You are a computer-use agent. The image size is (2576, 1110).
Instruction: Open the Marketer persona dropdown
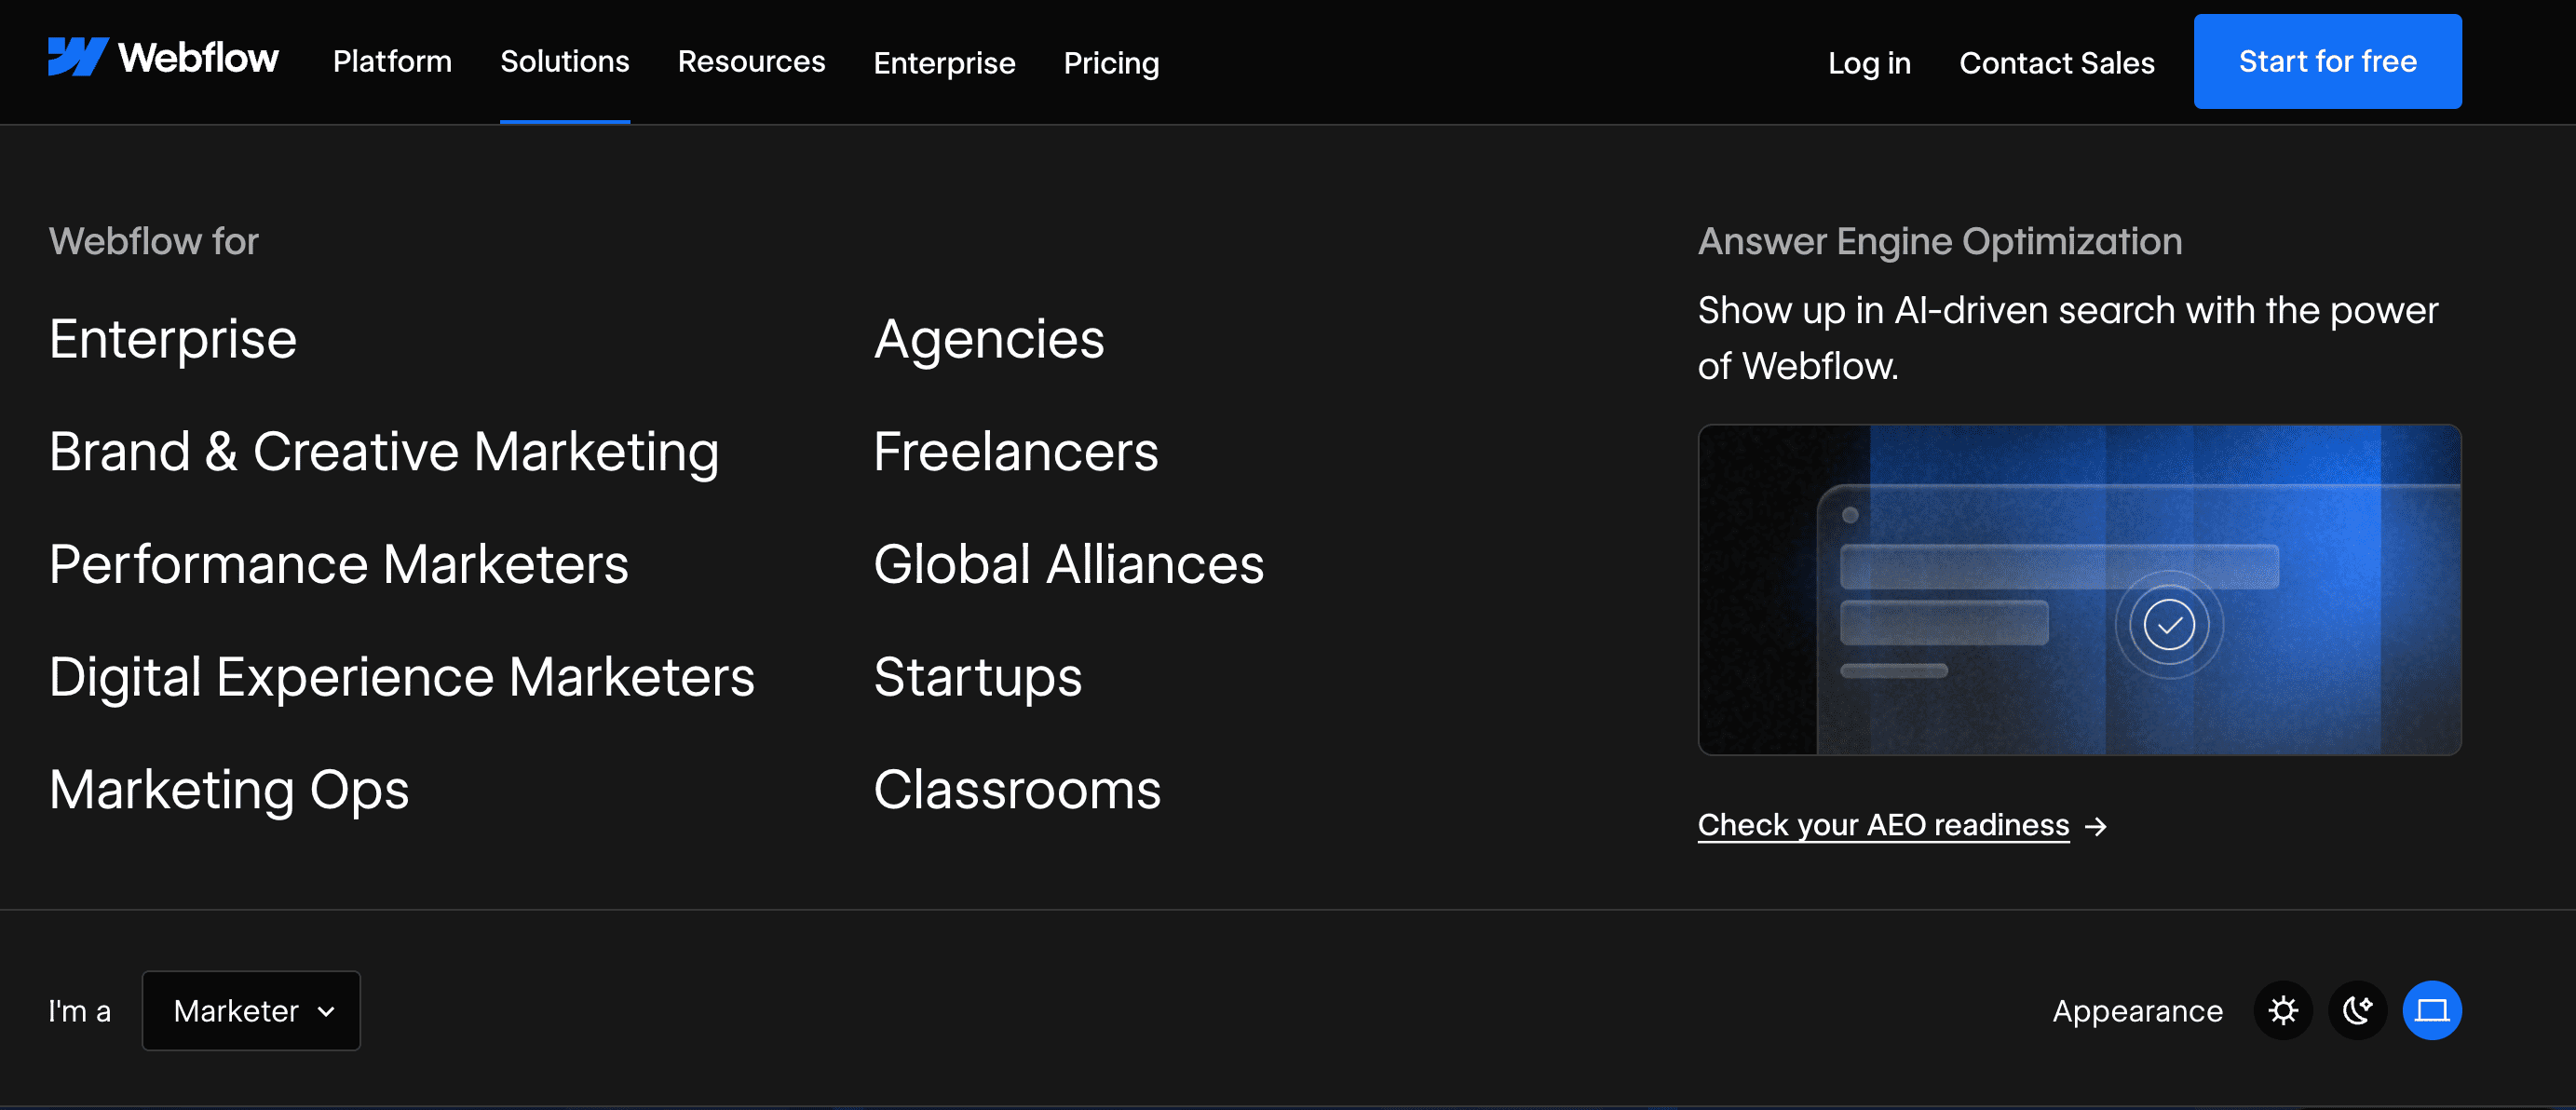pos(251,1010)
